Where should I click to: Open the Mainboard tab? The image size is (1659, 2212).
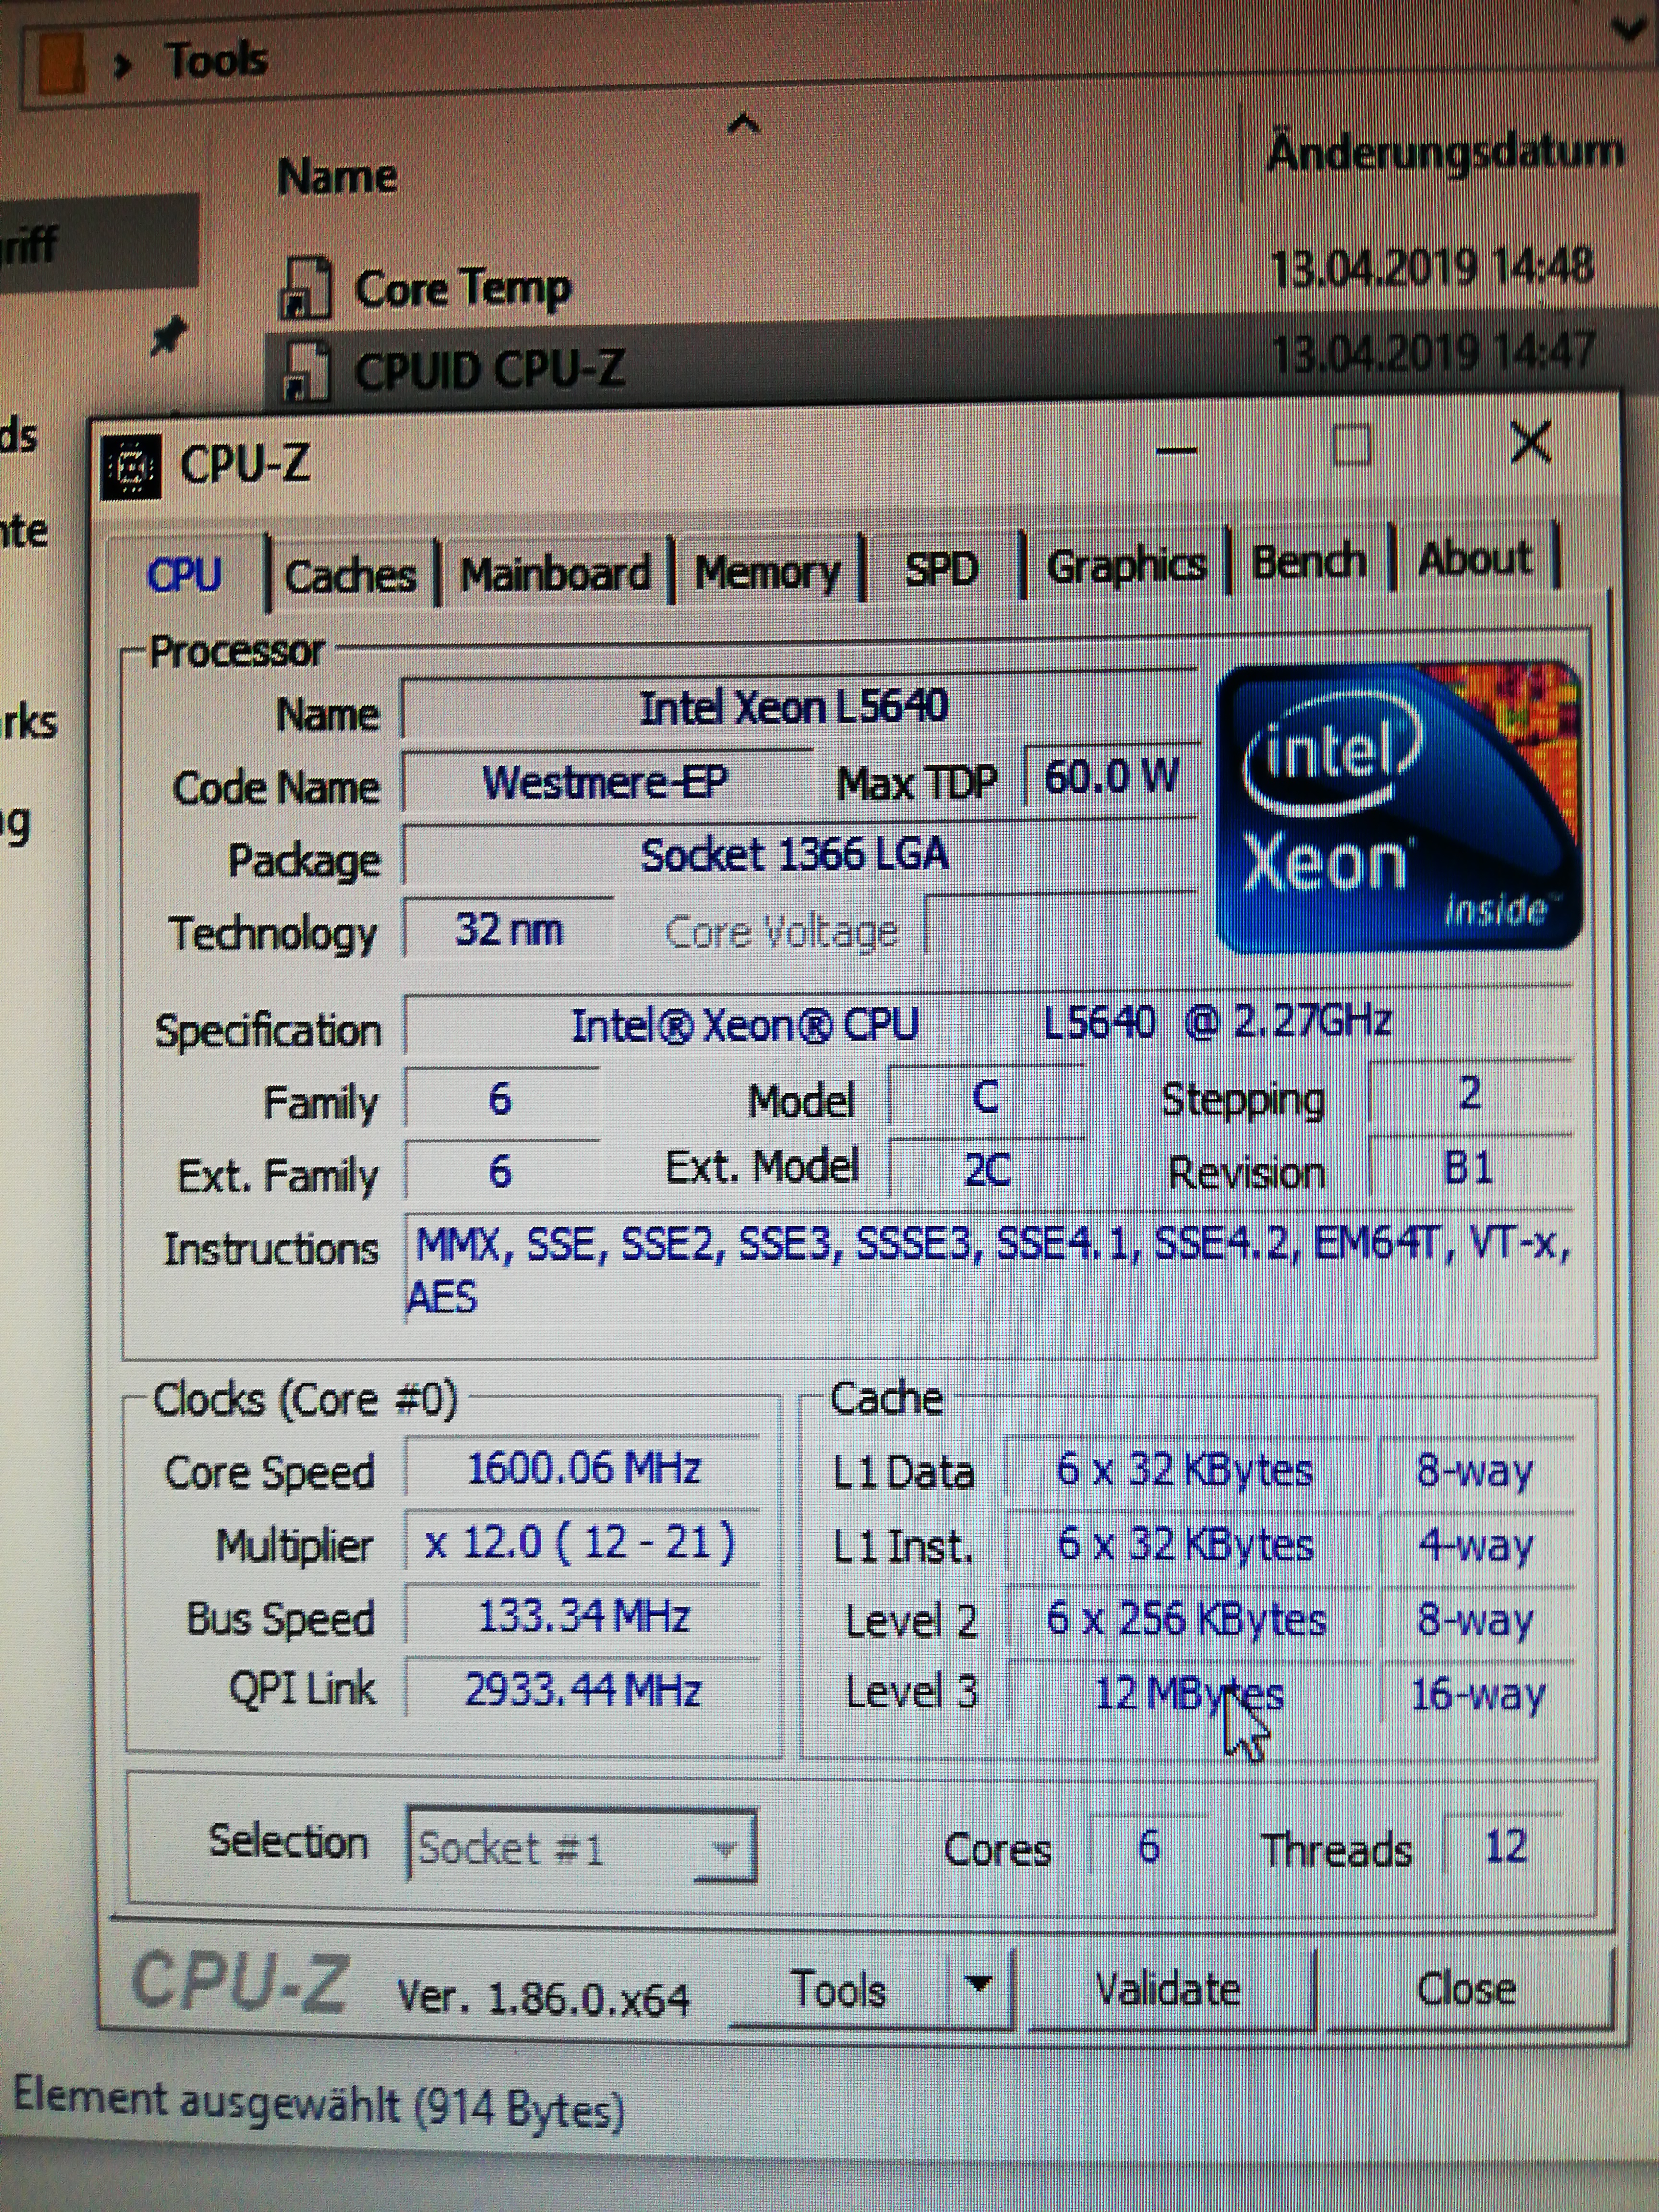click(x=555, y=574)
